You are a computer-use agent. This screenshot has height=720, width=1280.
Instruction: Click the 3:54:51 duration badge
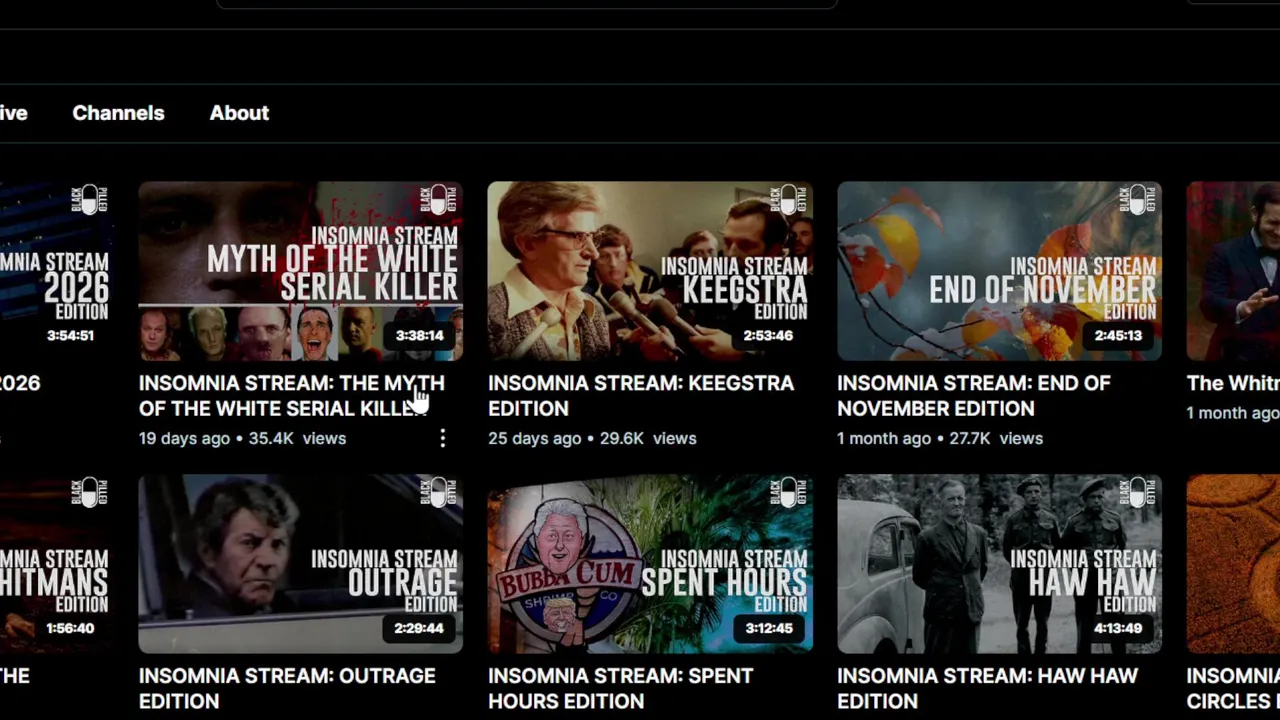click(70, 335)
